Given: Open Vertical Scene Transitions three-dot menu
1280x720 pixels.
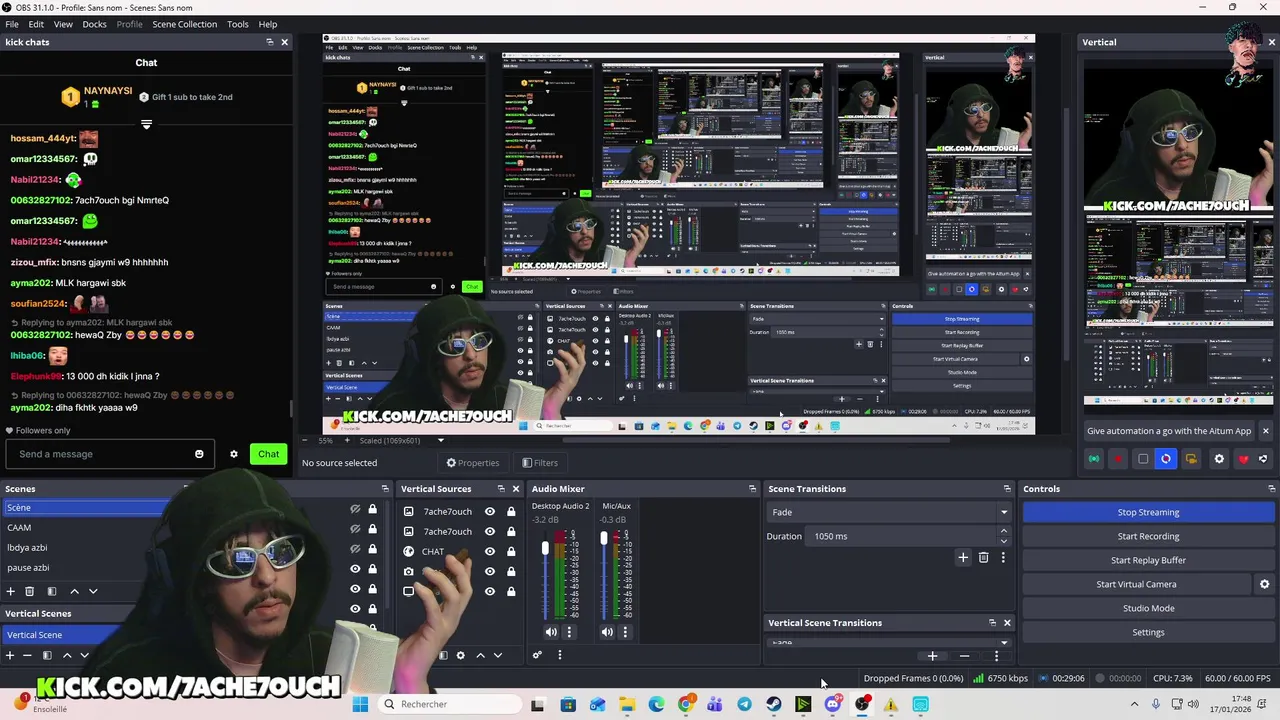Looking at the screenshot, I should click(996, 656).
